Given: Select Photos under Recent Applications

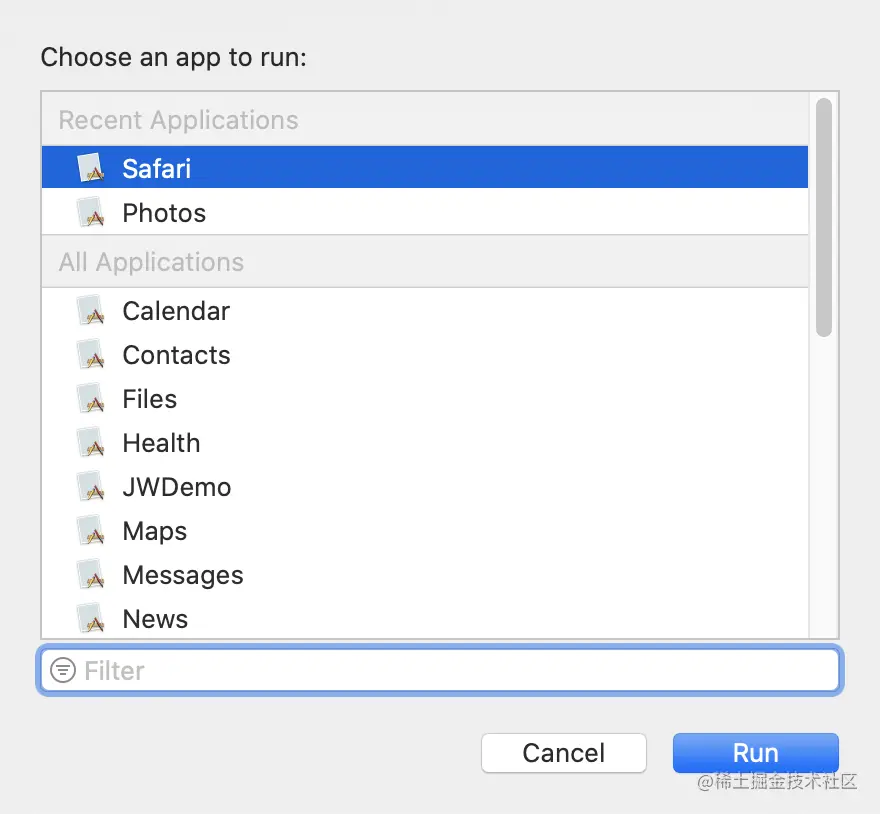Looking at the screenshot, I should tap(164, 212).
